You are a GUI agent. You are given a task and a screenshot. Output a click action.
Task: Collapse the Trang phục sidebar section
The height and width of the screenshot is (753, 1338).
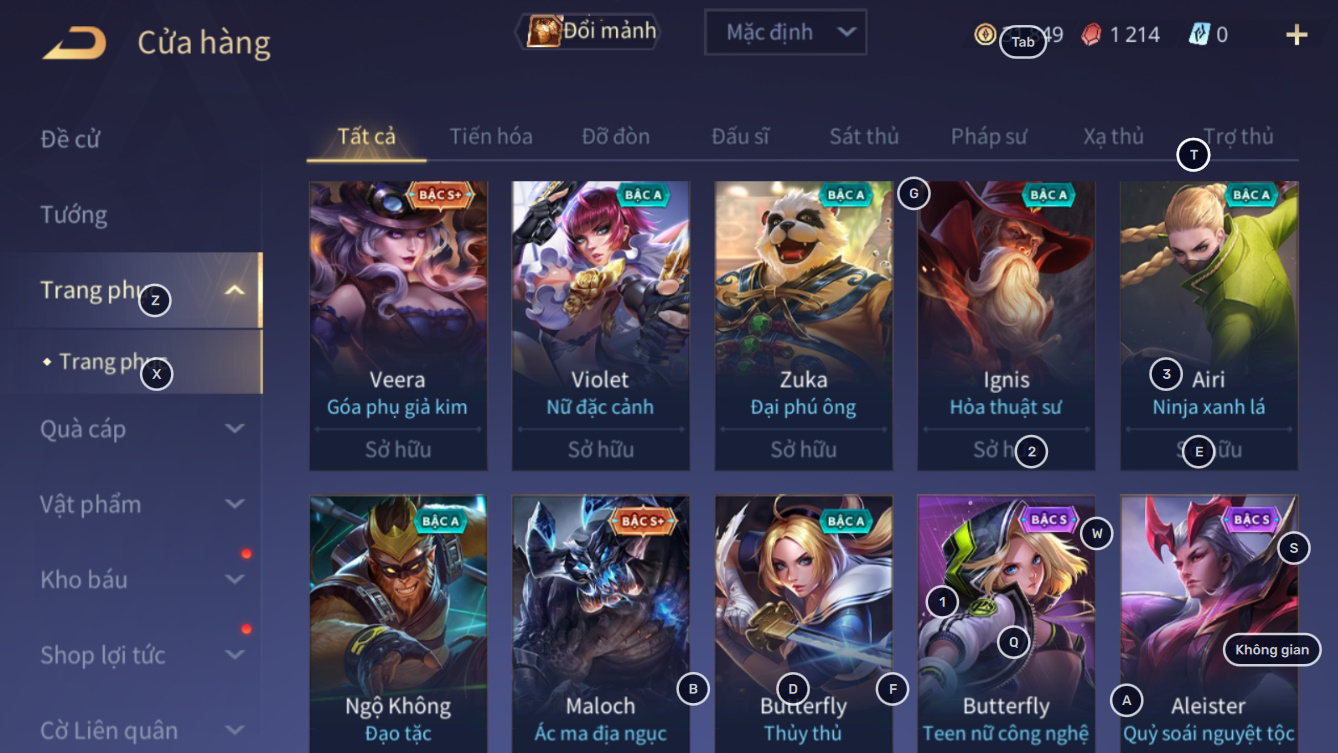(x=234, y=290)
